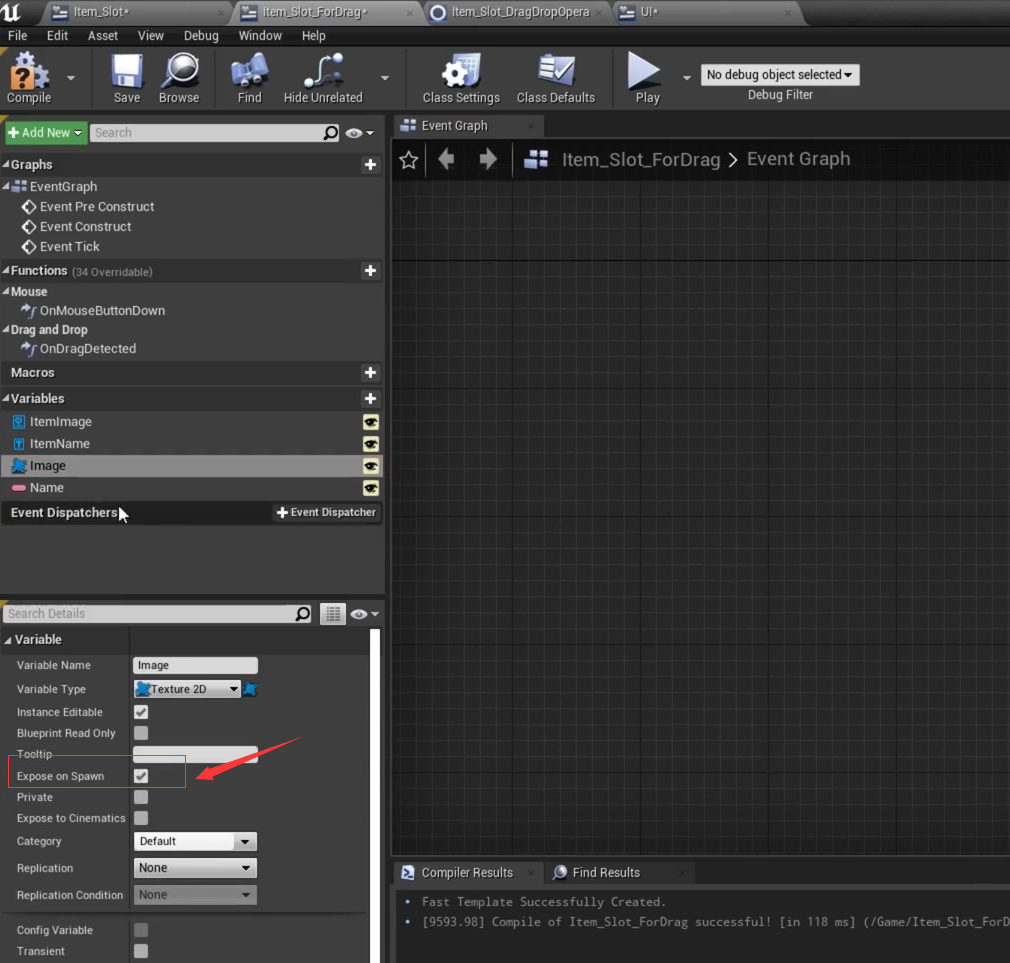1010x963 pixels.
Task: Browse to asset in Content Browser
Action: pos(179,78)
